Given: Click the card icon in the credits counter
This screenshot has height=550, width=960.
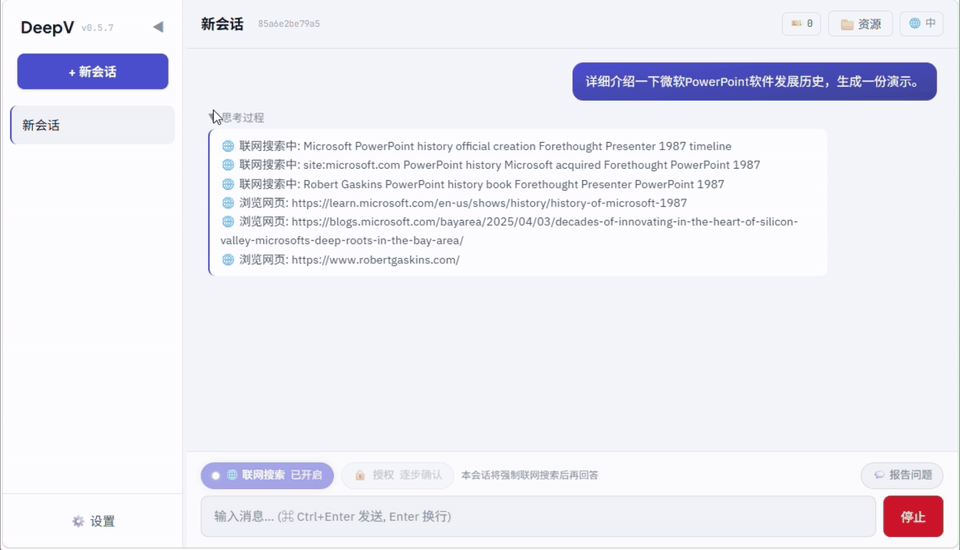Looking at the screenshot, I should point(796,23).
